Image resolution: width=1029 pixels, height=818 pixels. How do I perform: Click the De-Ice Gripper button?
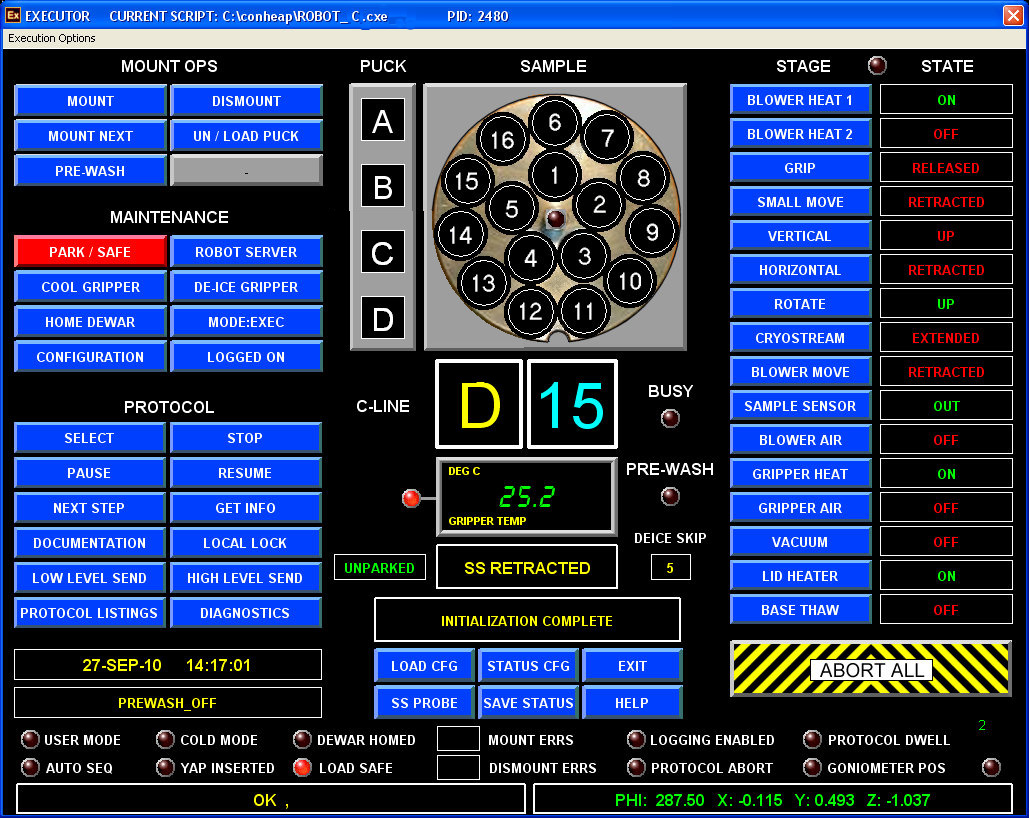tap(246, 287)
